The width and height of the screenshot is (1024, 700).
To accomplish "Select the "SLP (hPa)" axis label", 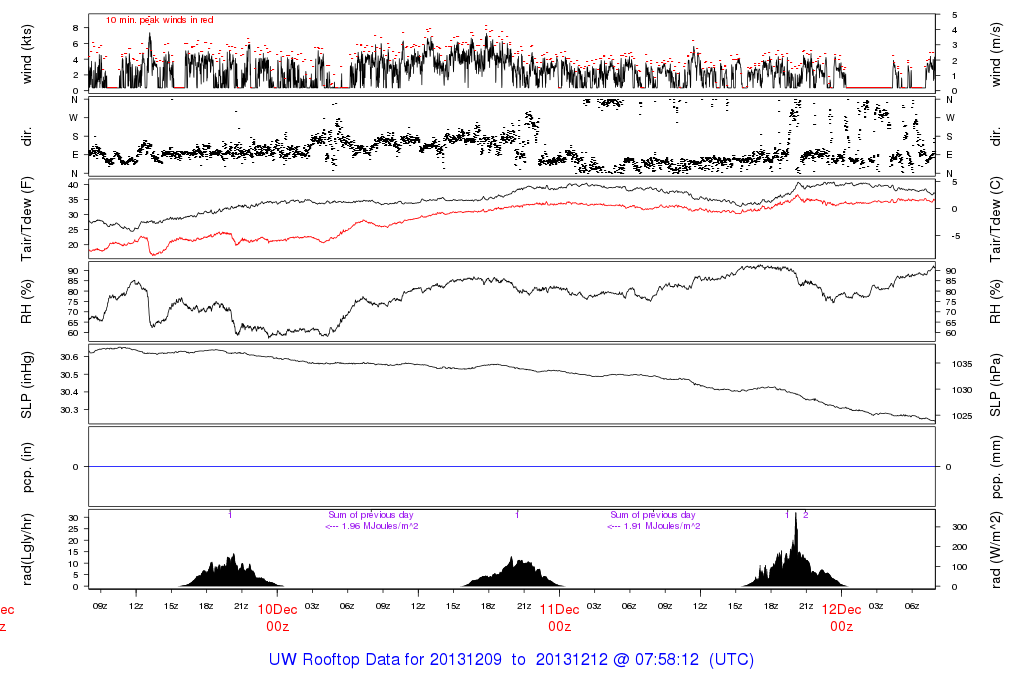I will (995, 385).
